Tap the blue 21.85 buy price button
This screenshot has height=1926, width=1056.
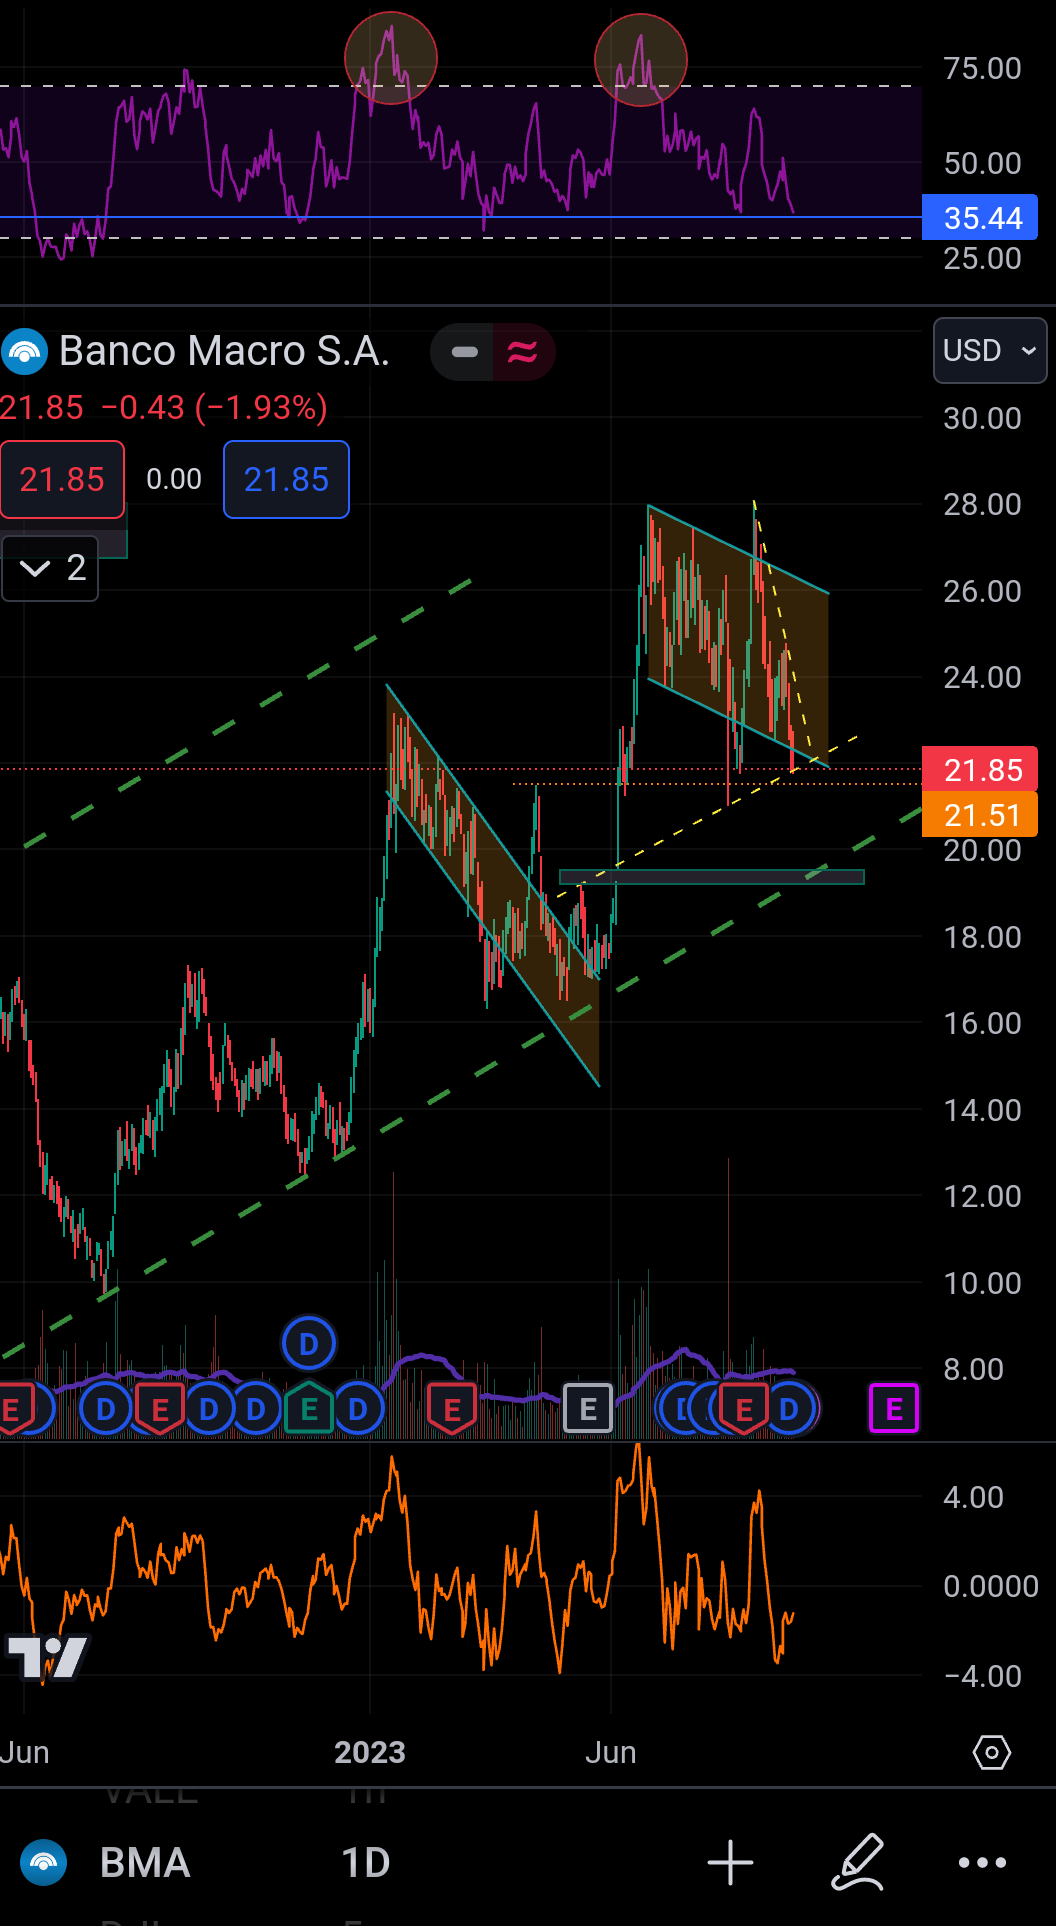(286, 480)
